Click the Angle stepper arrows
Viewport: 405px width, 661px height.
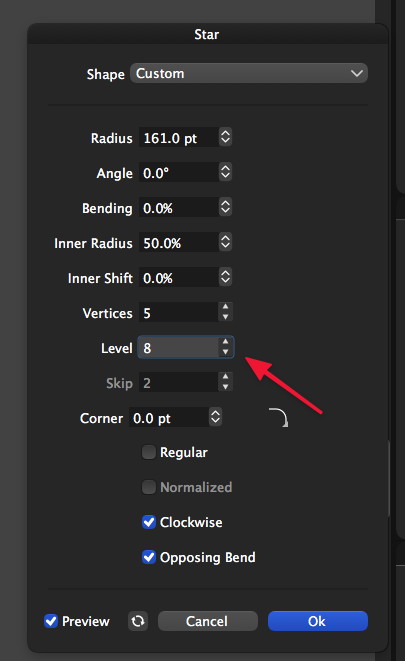click(225, 172)
